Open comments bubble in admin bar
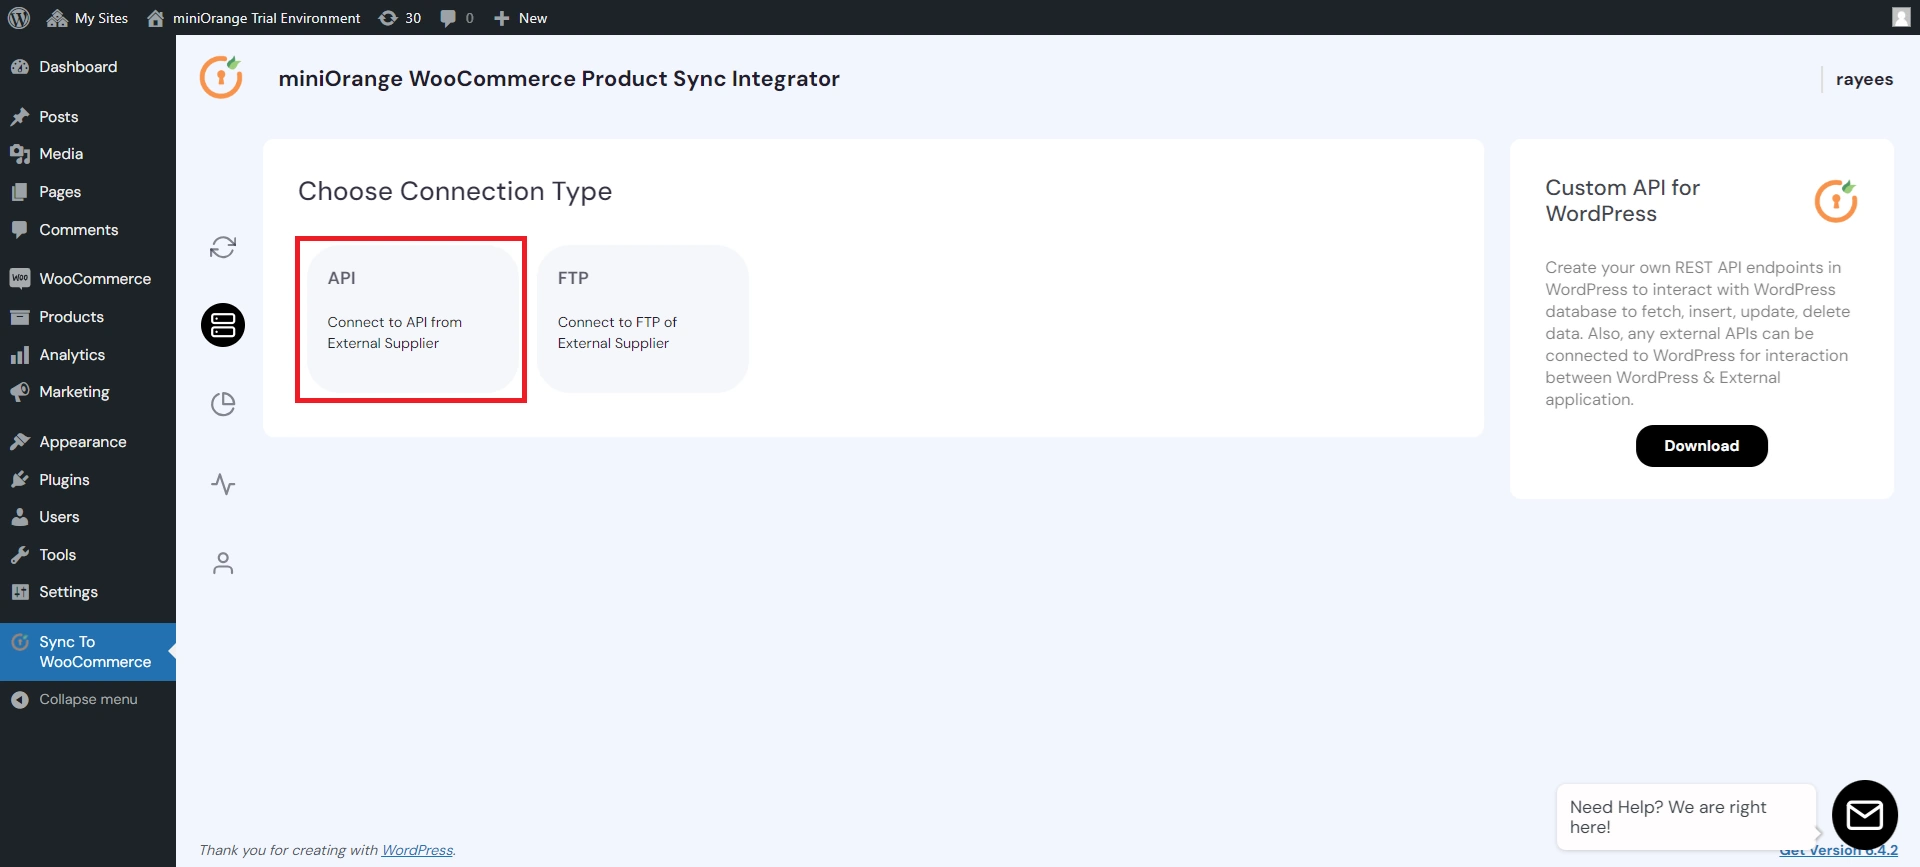Screen dimensions: 1920x867 [457, 18]
